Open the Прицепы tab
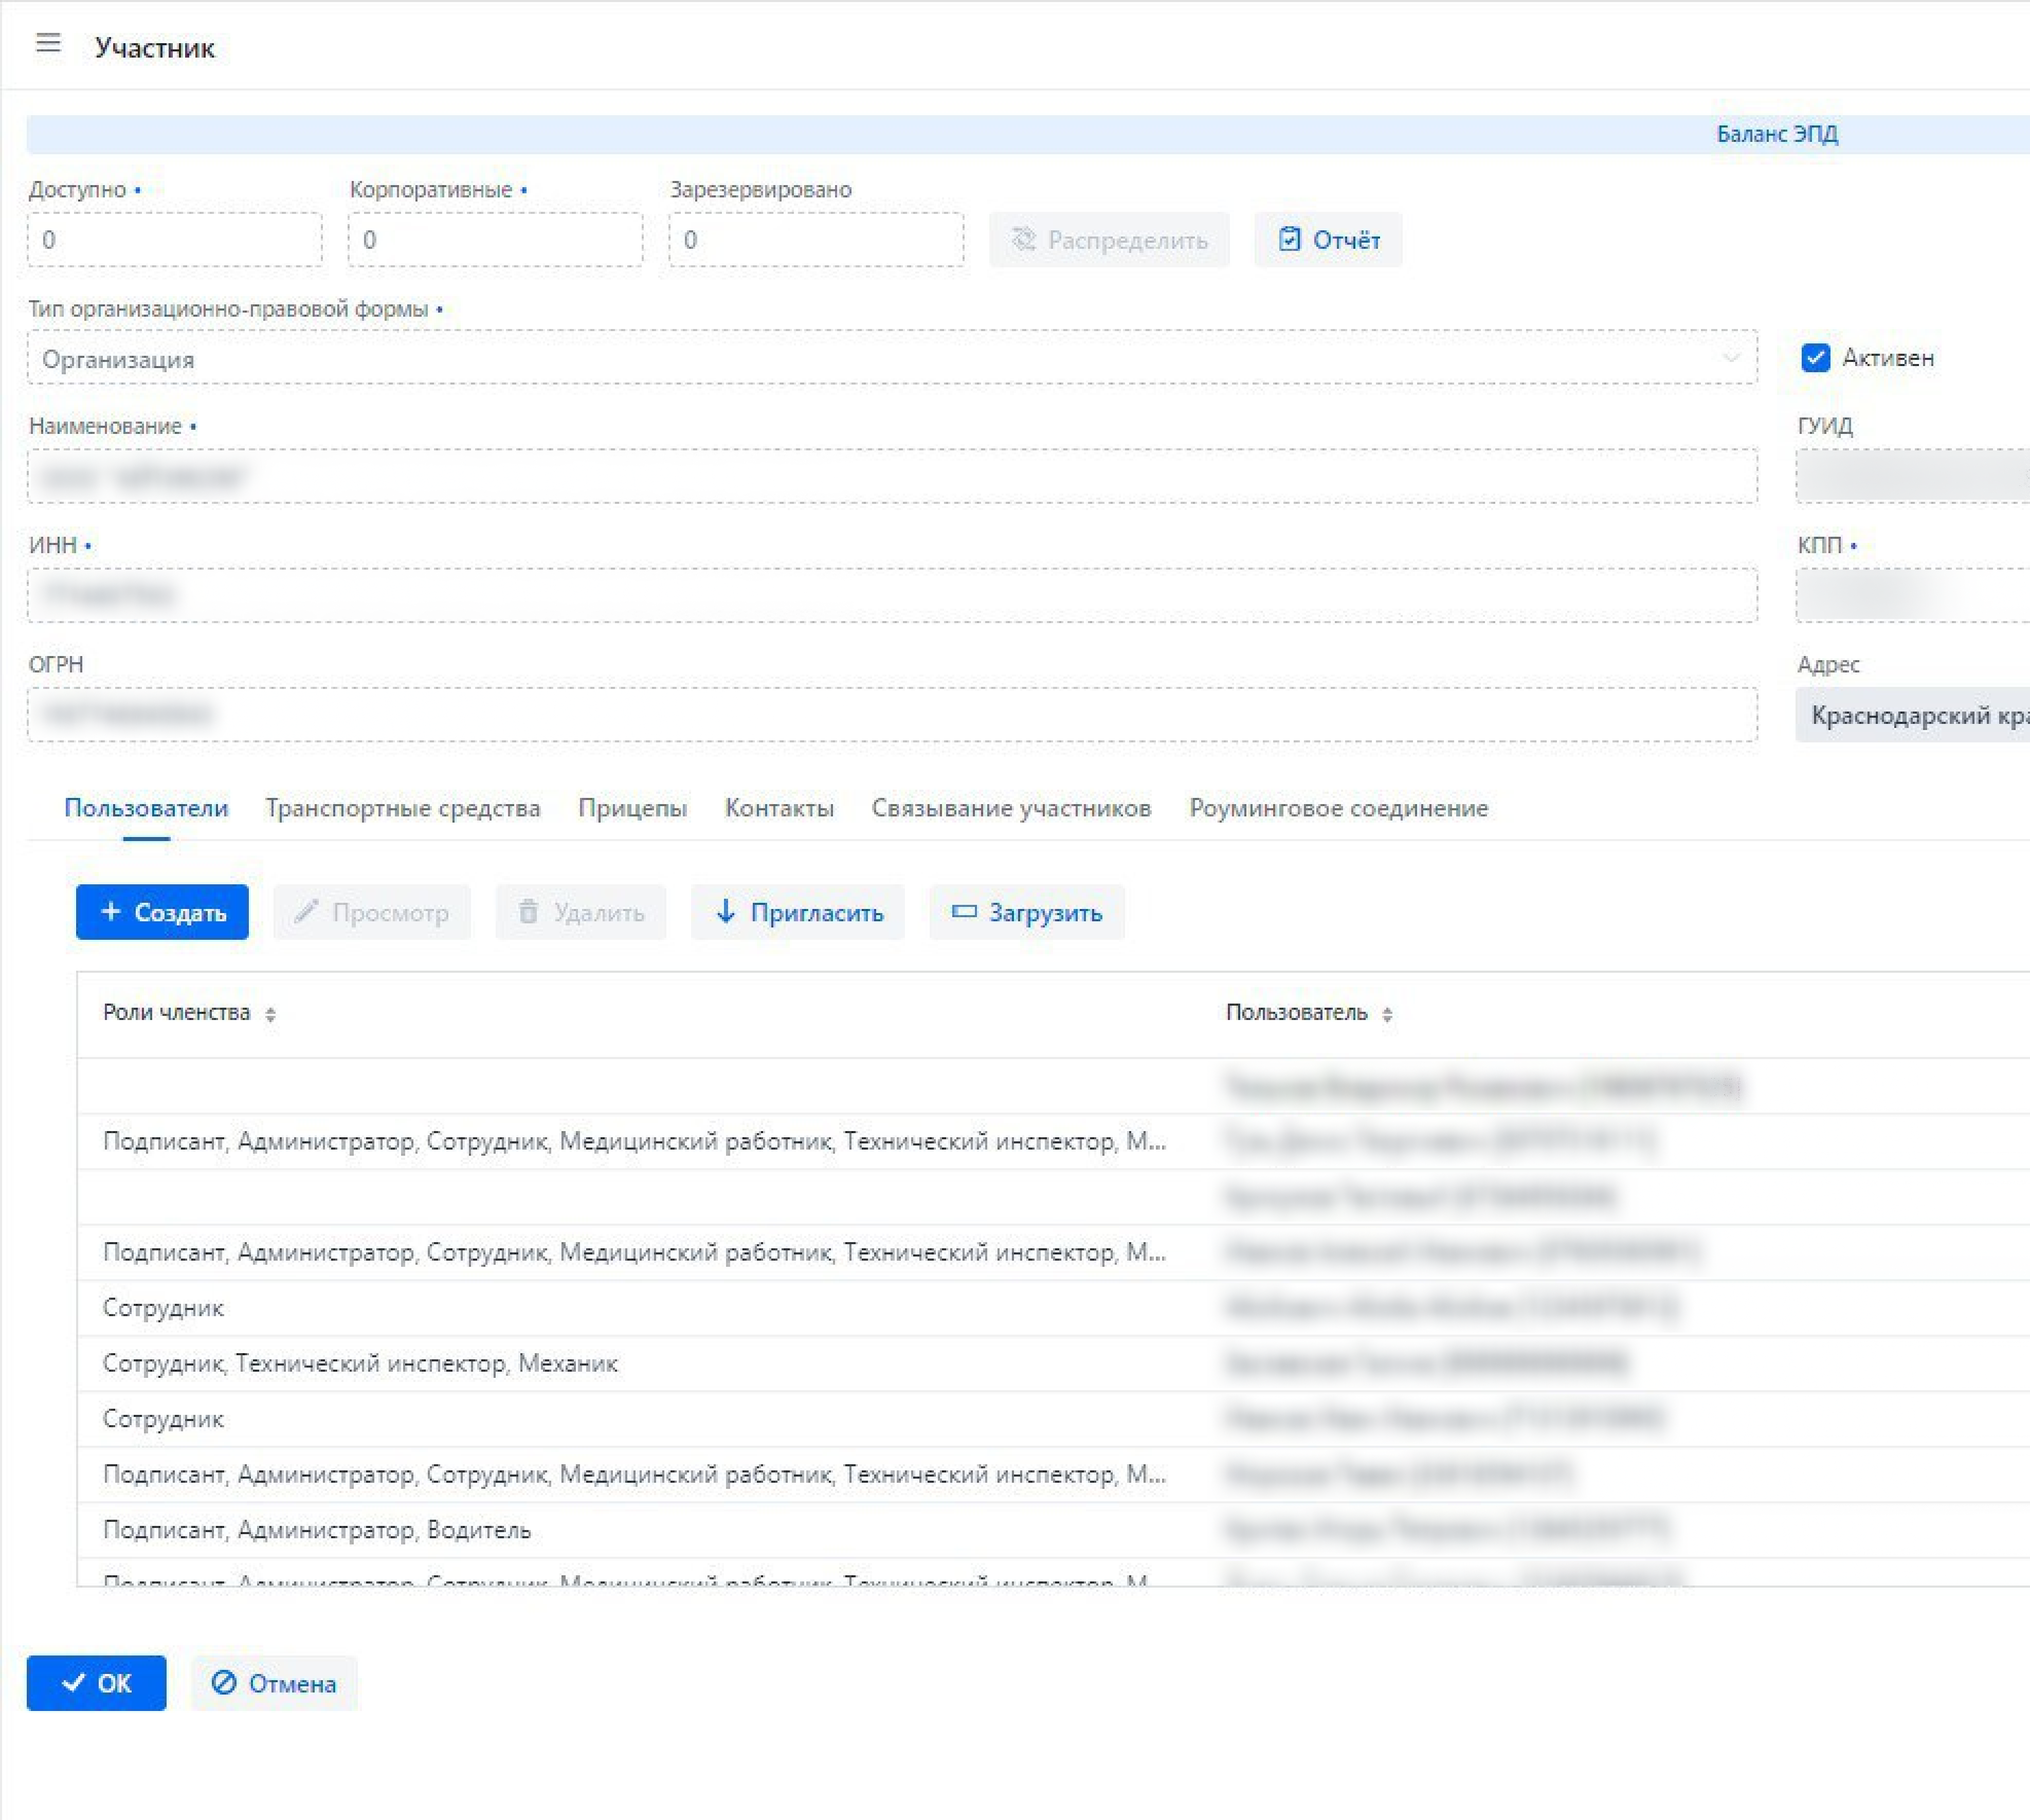Screen dimensions: 2030x1820 coord(632,808)
